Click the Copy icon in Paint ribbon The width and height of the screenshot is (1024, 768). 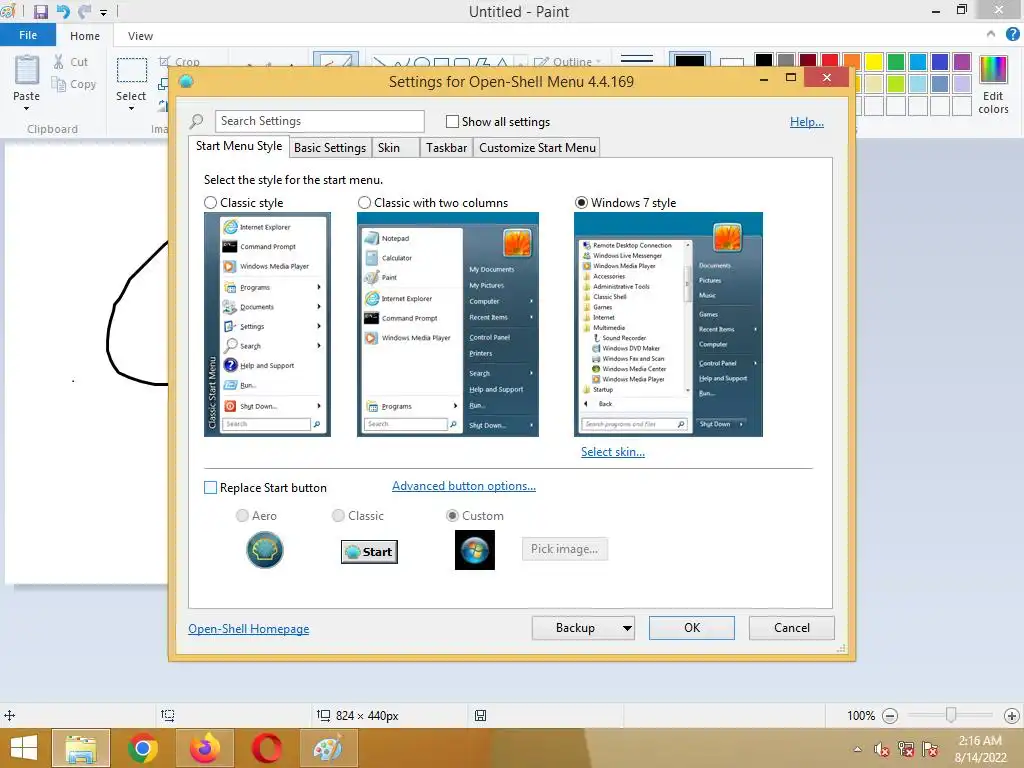tap(59, 84)
